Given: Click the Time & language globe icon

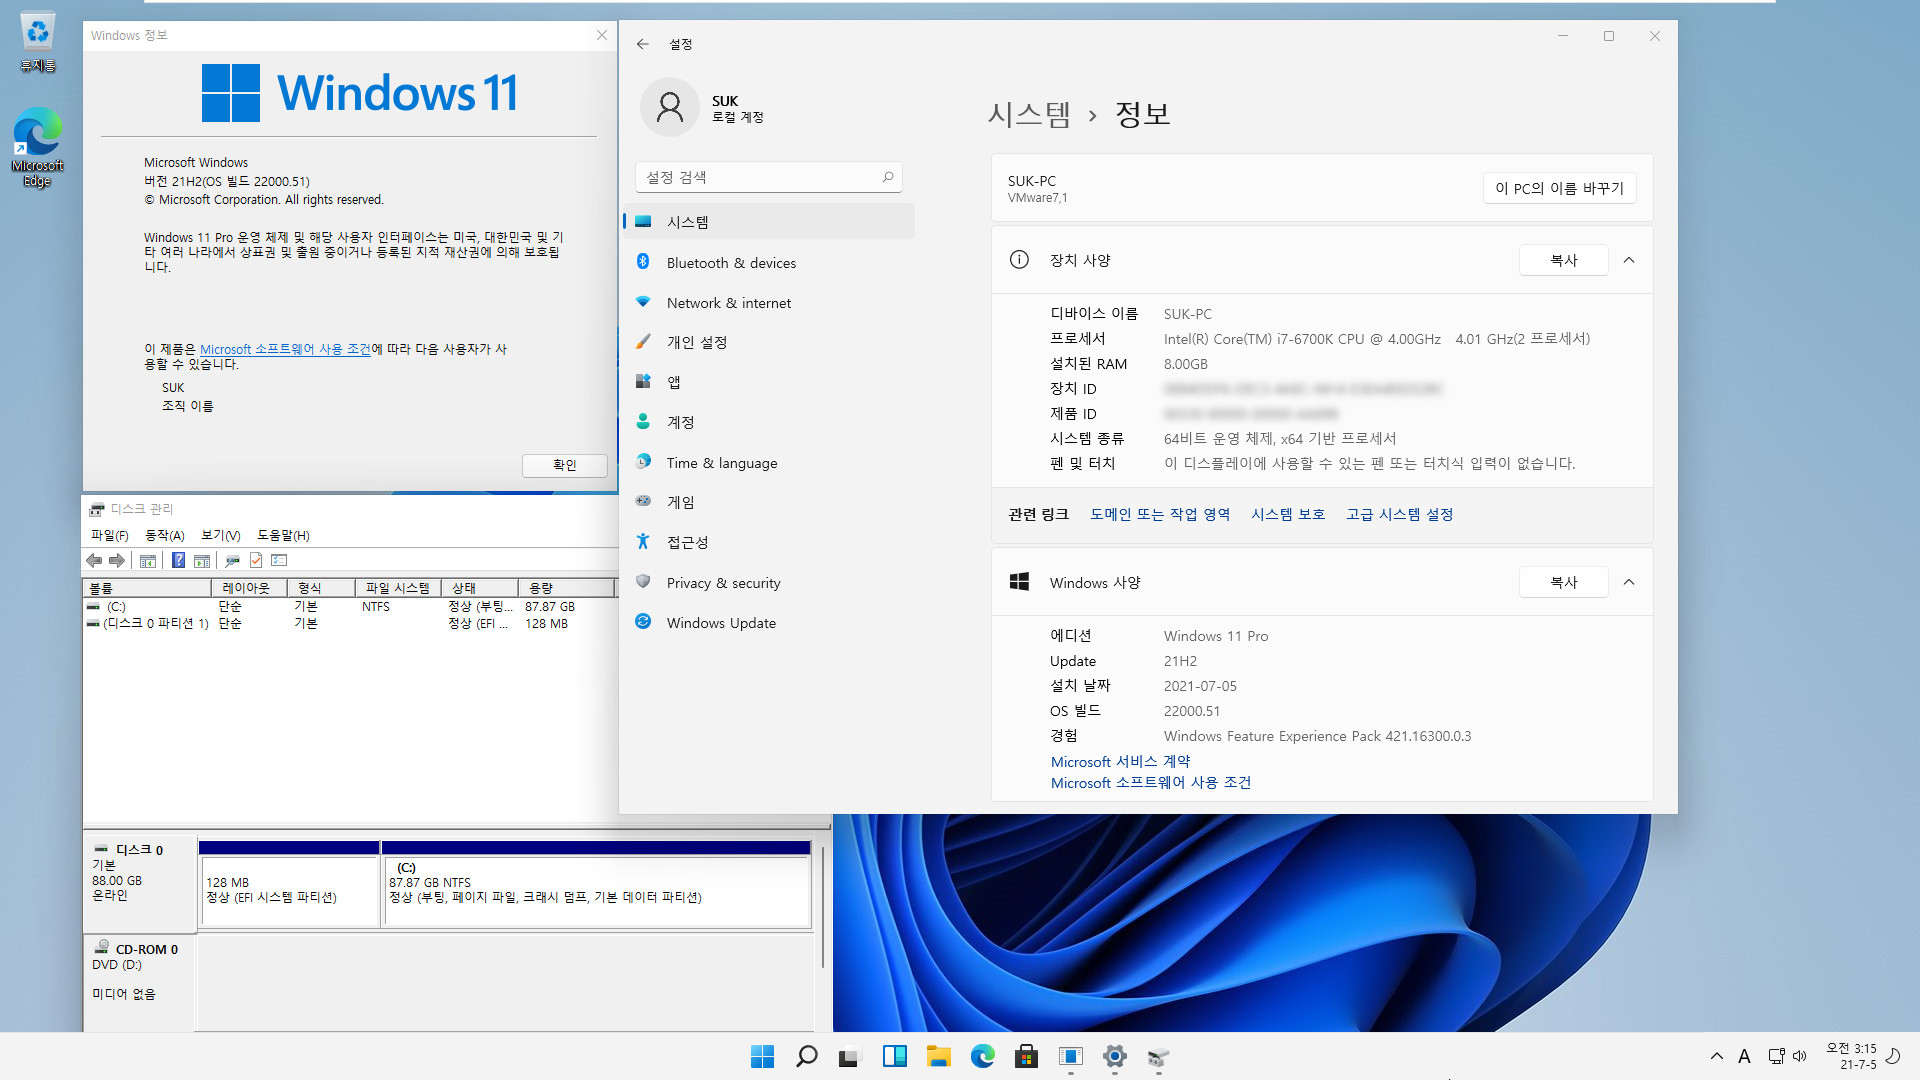Looking at the screenshot, I should point(643,462).
